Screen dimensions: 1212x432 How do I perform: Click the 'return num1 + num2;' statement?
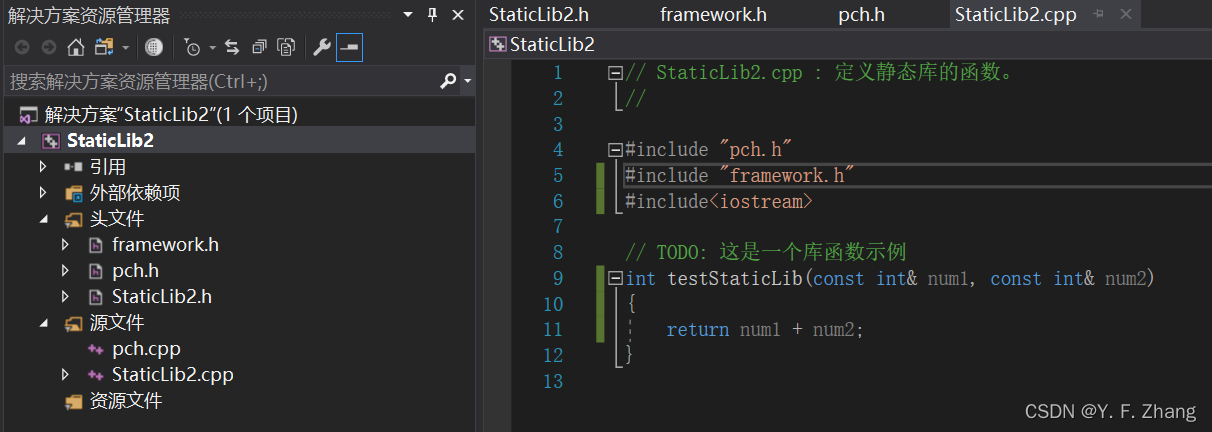pos(764,330)
